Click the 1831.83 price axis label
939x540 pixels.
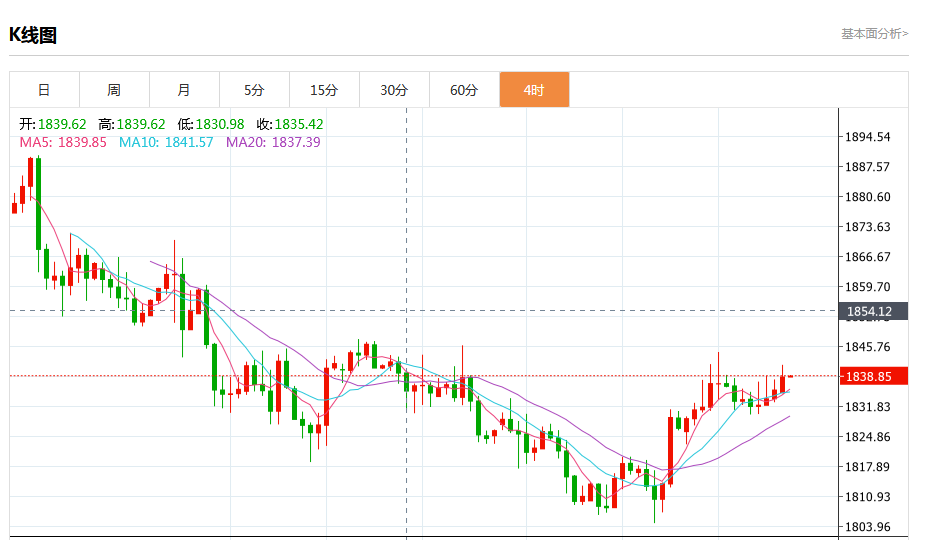coord(867,406)
